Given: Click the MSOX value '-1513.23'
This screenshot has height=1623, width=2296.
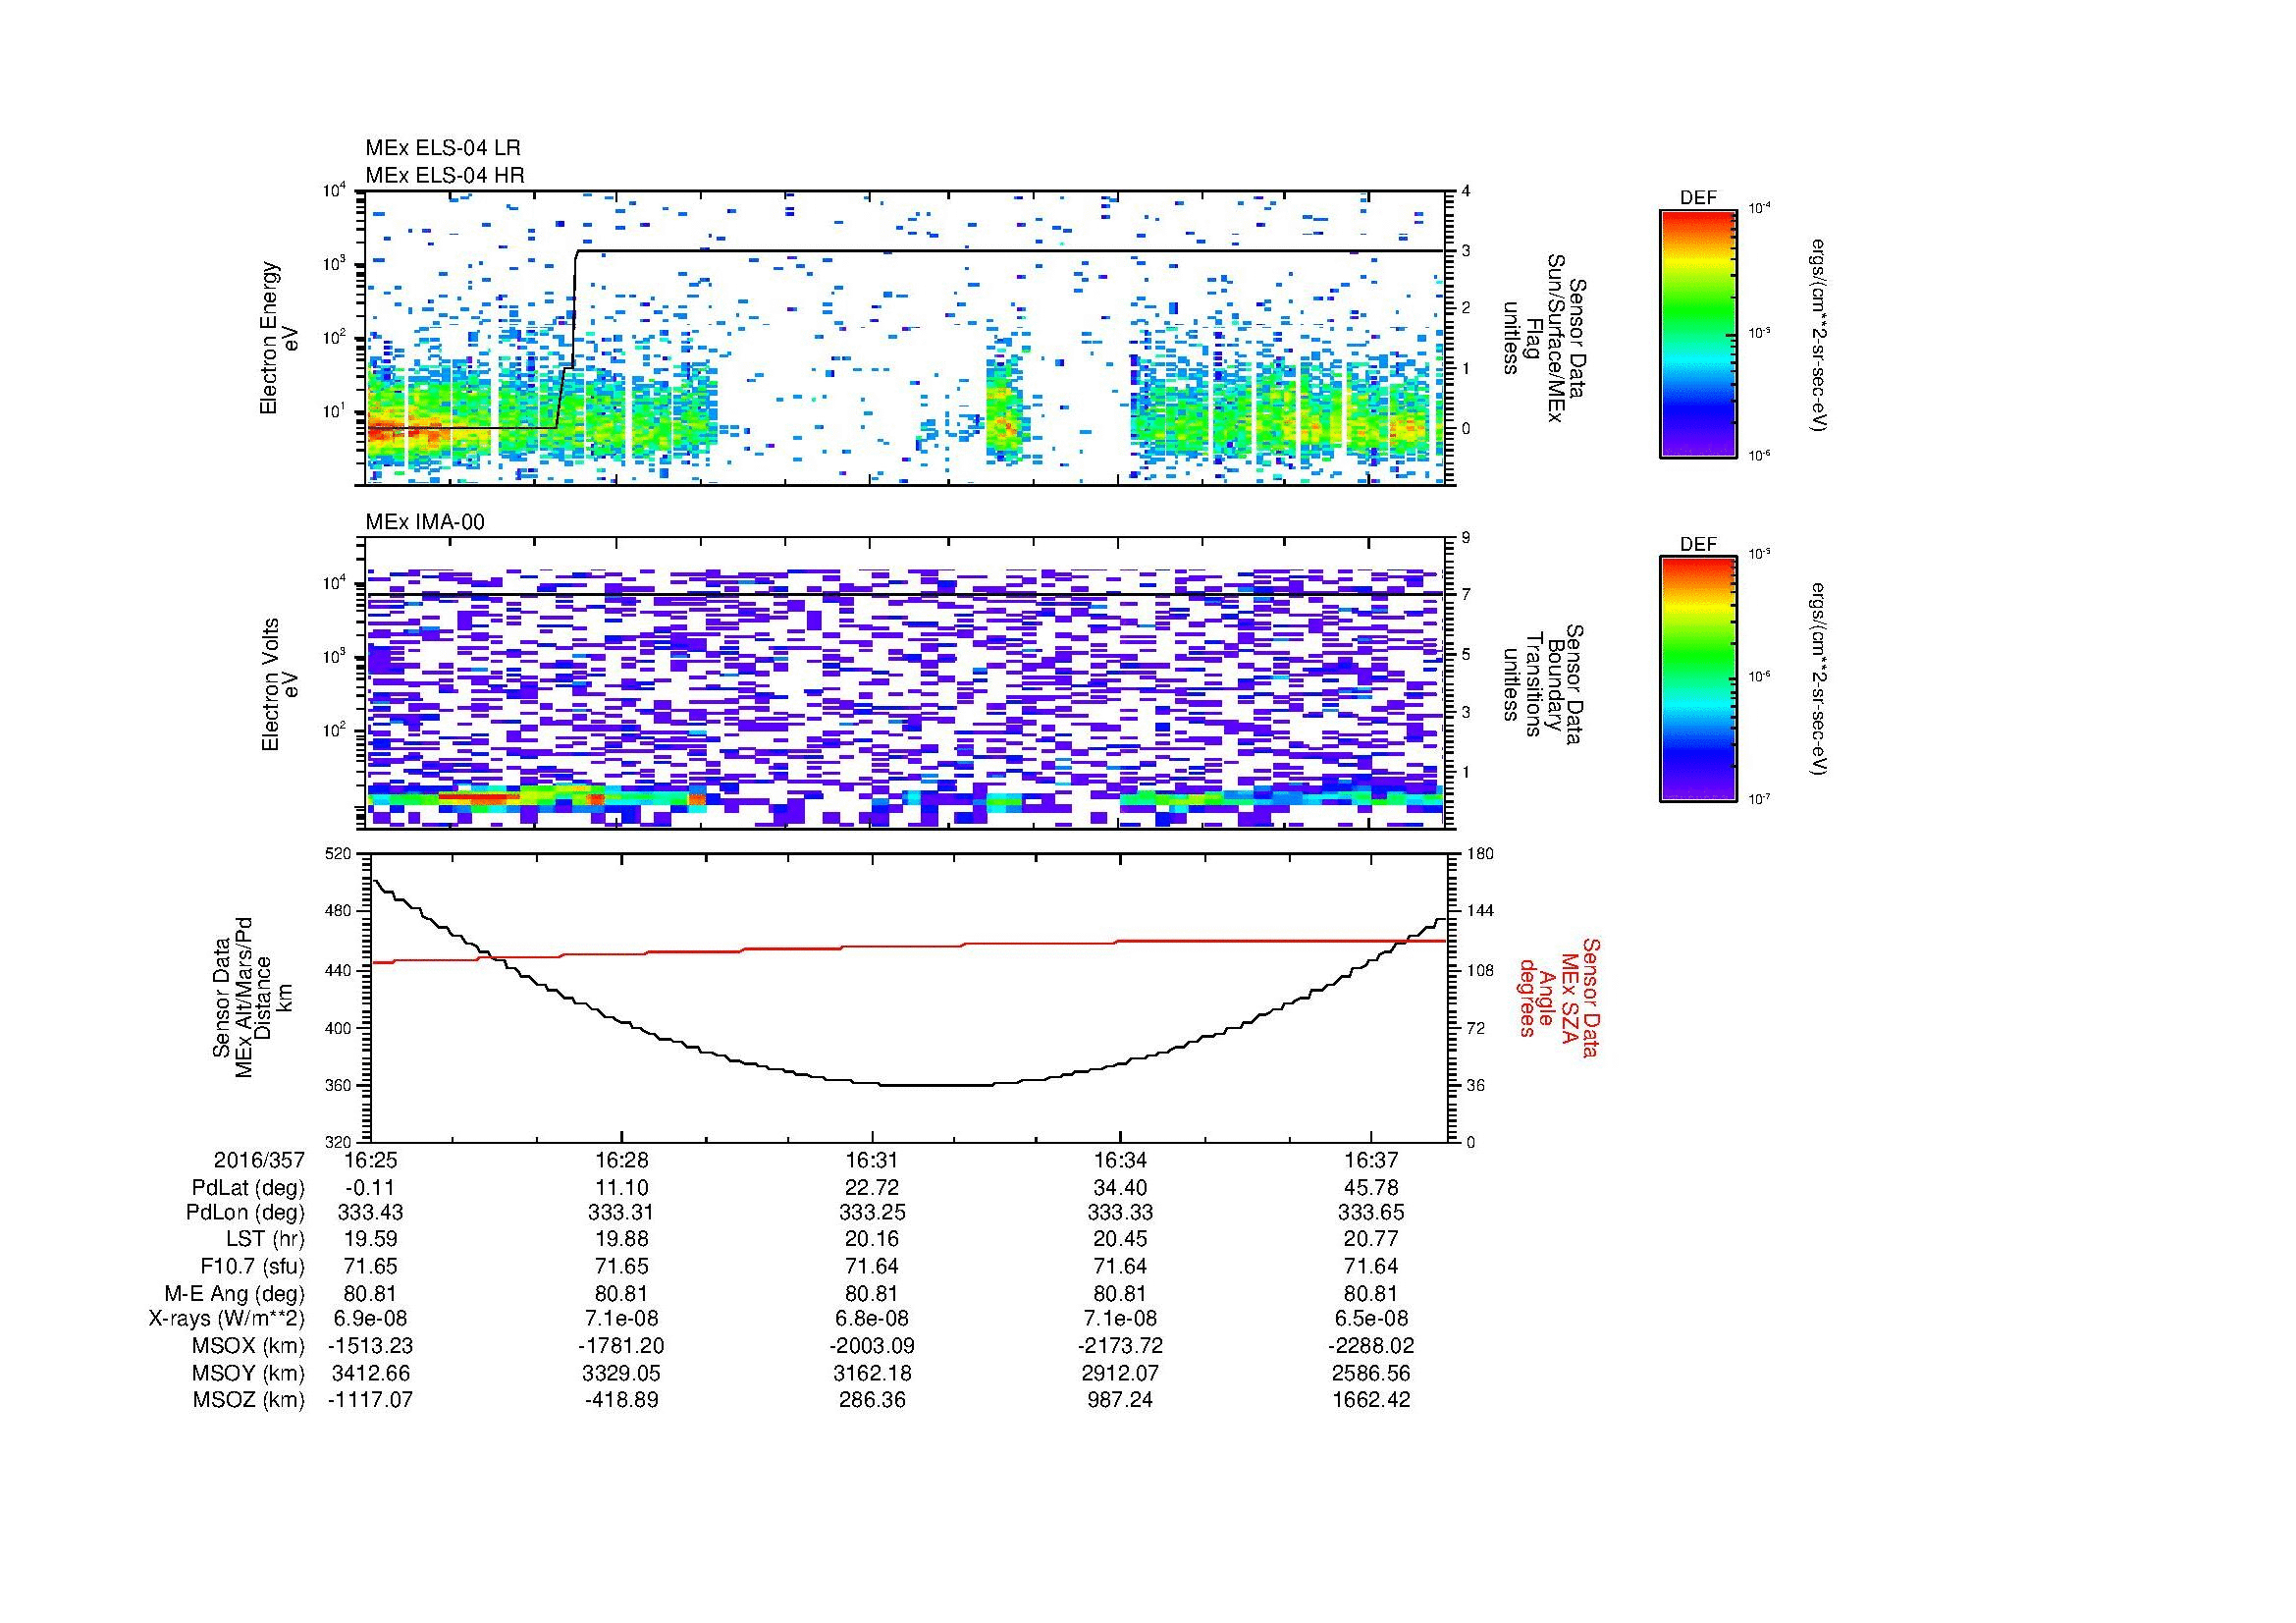Looking at the screenshot, I should tap(370, 1346).
